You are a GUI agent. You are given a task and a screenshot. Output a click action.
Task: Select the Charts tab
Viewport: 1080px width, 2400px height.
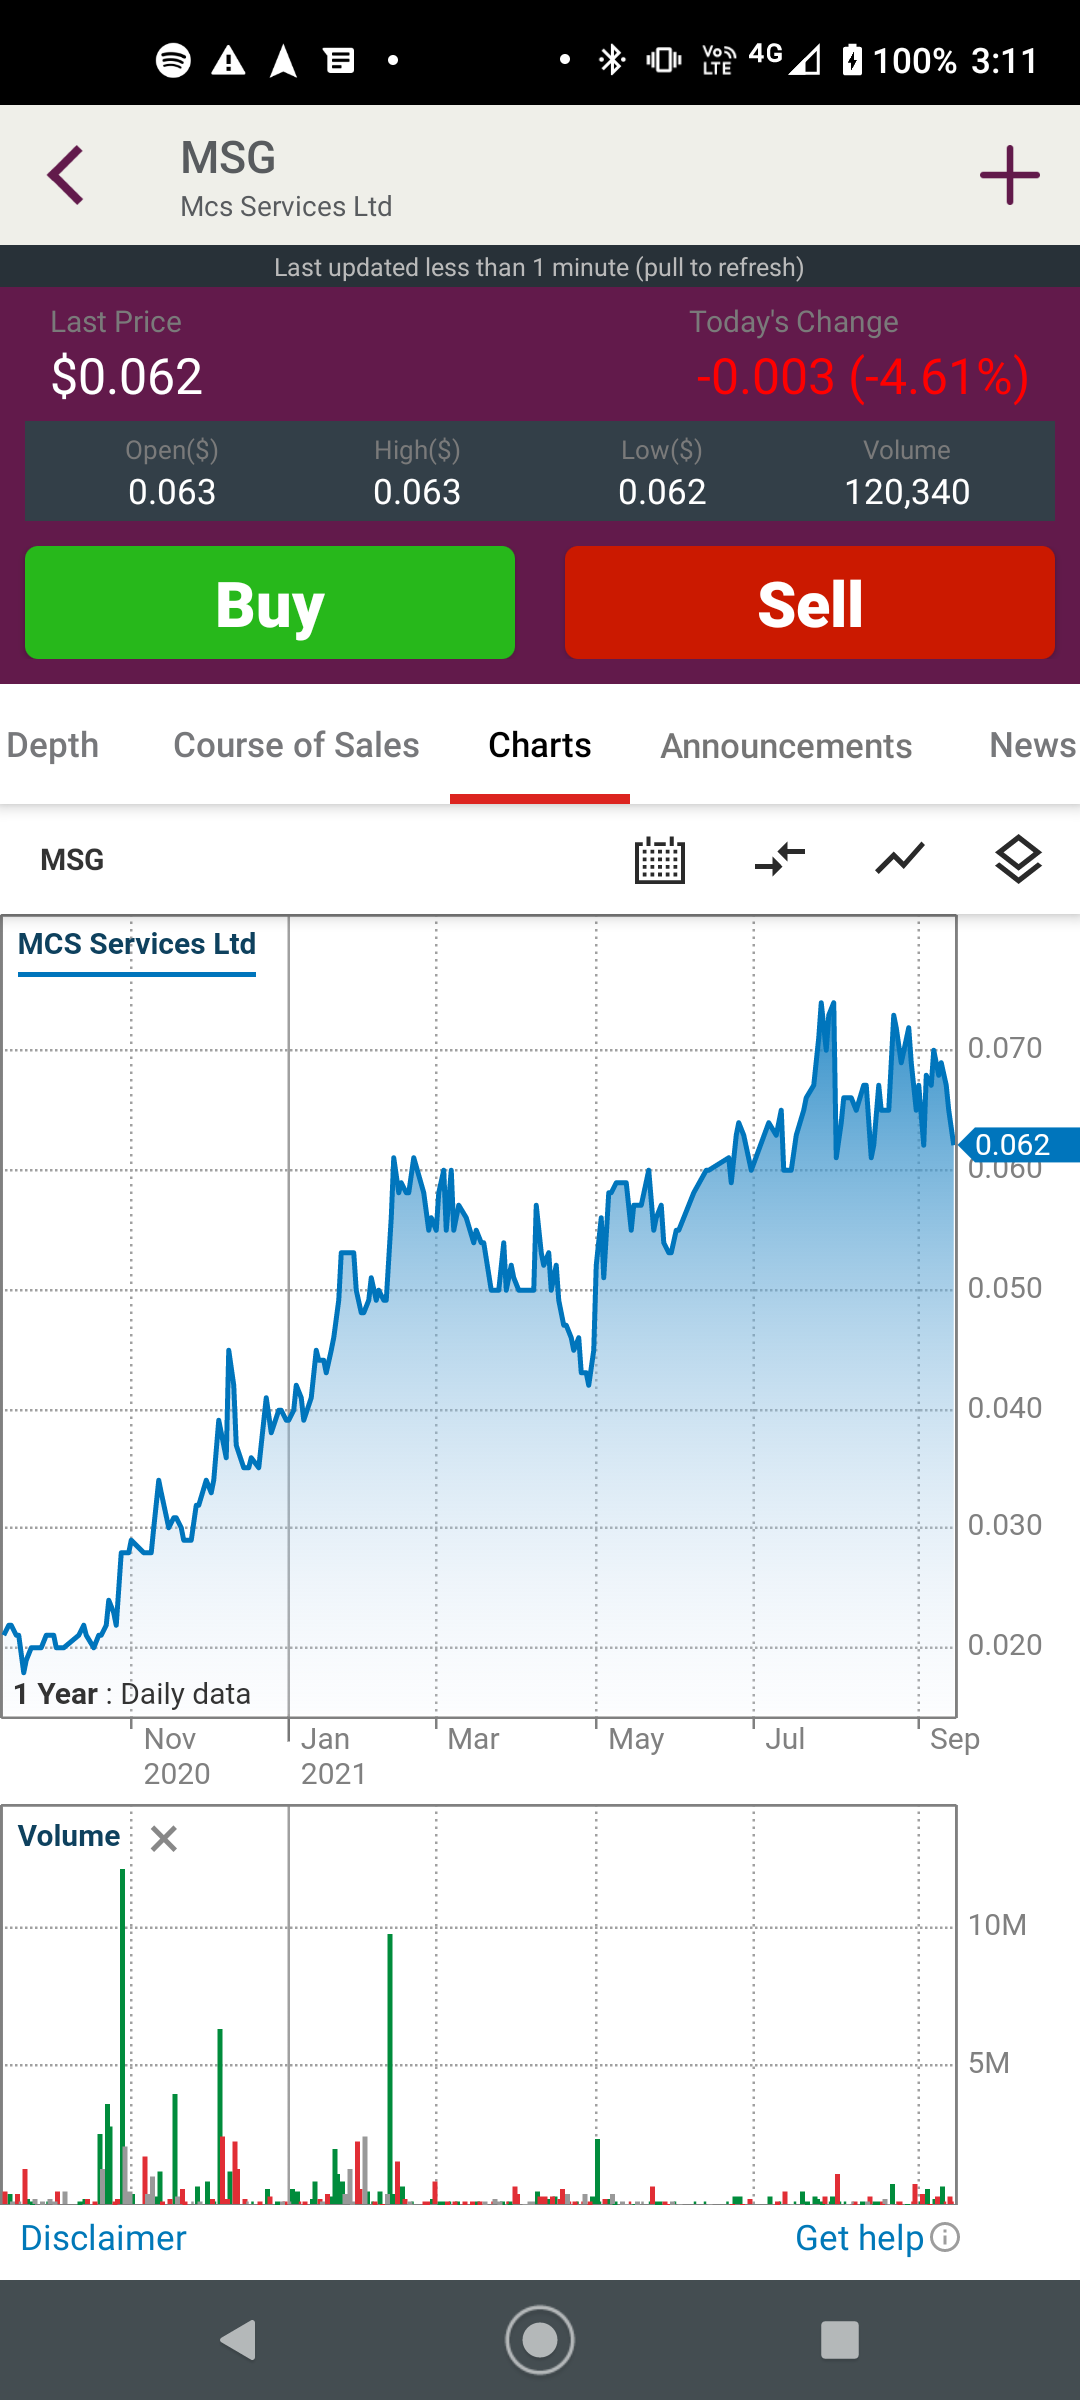point(540,745)
